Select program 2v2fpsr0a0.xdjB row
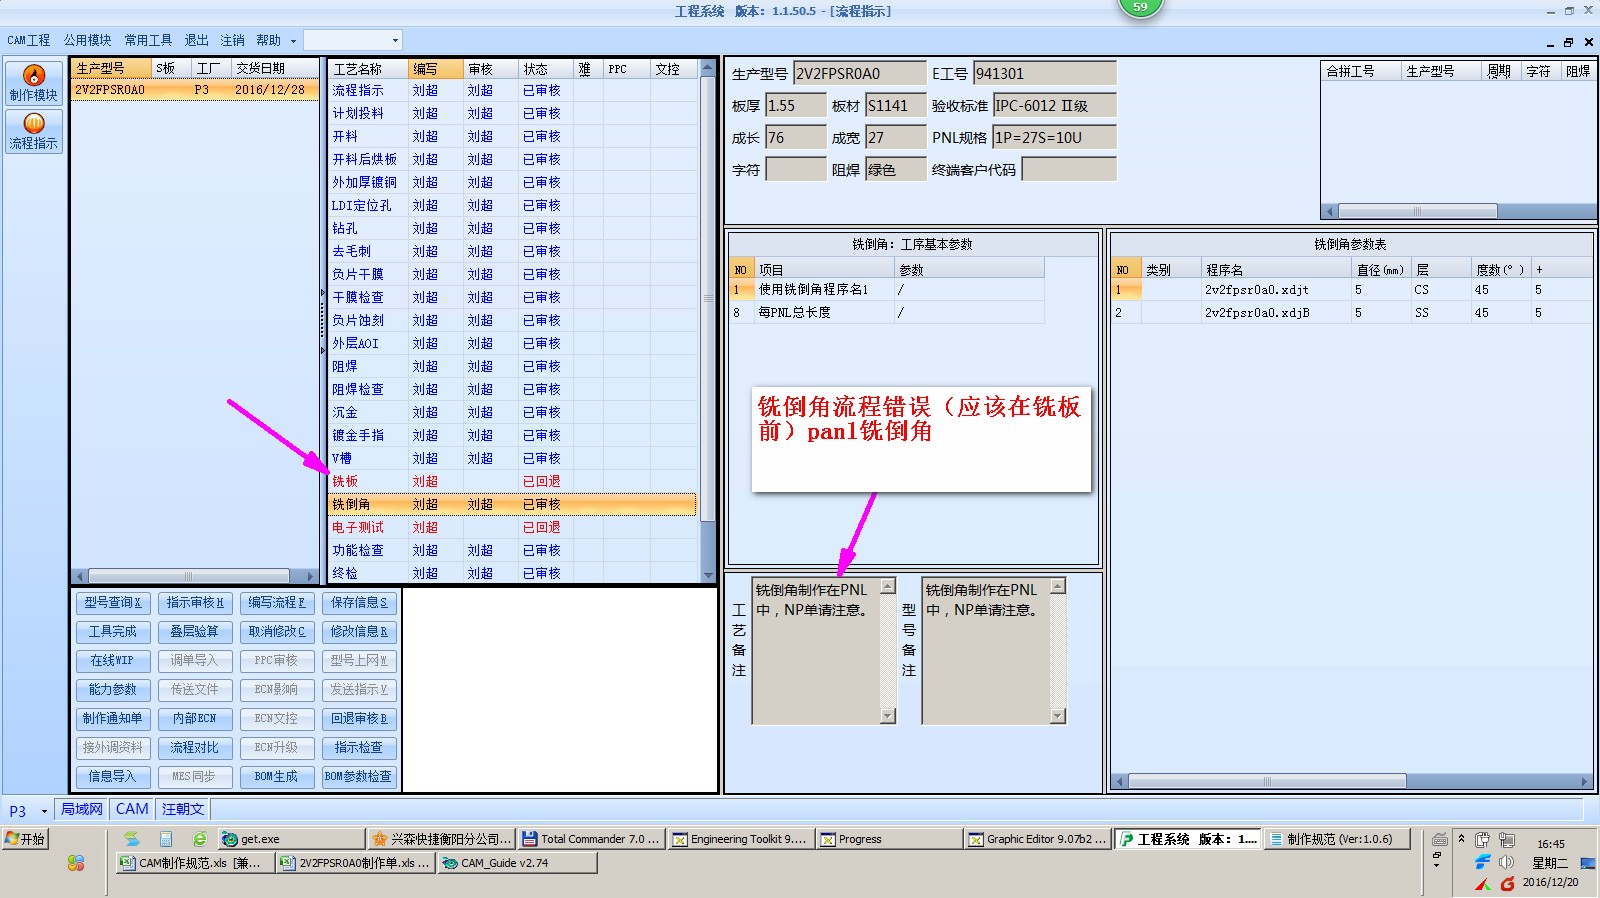The height and width of the screenshot is (898, 1600). (1351, 312)
